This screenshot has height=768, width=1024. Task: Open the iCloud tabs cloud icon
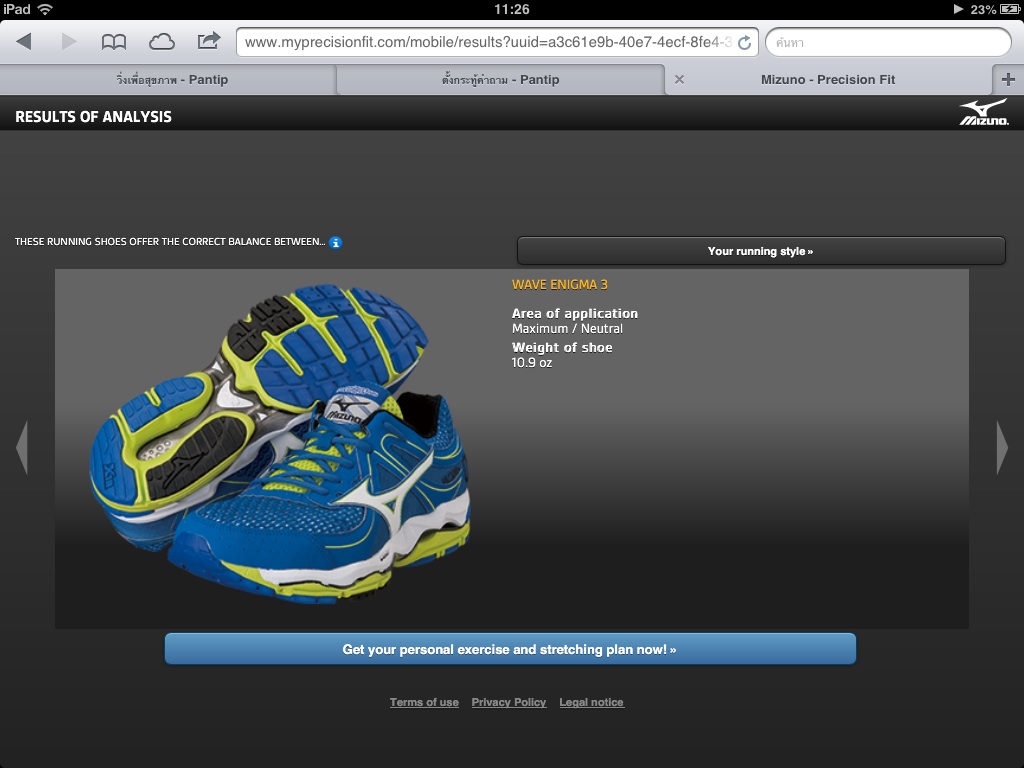[161, 42]
